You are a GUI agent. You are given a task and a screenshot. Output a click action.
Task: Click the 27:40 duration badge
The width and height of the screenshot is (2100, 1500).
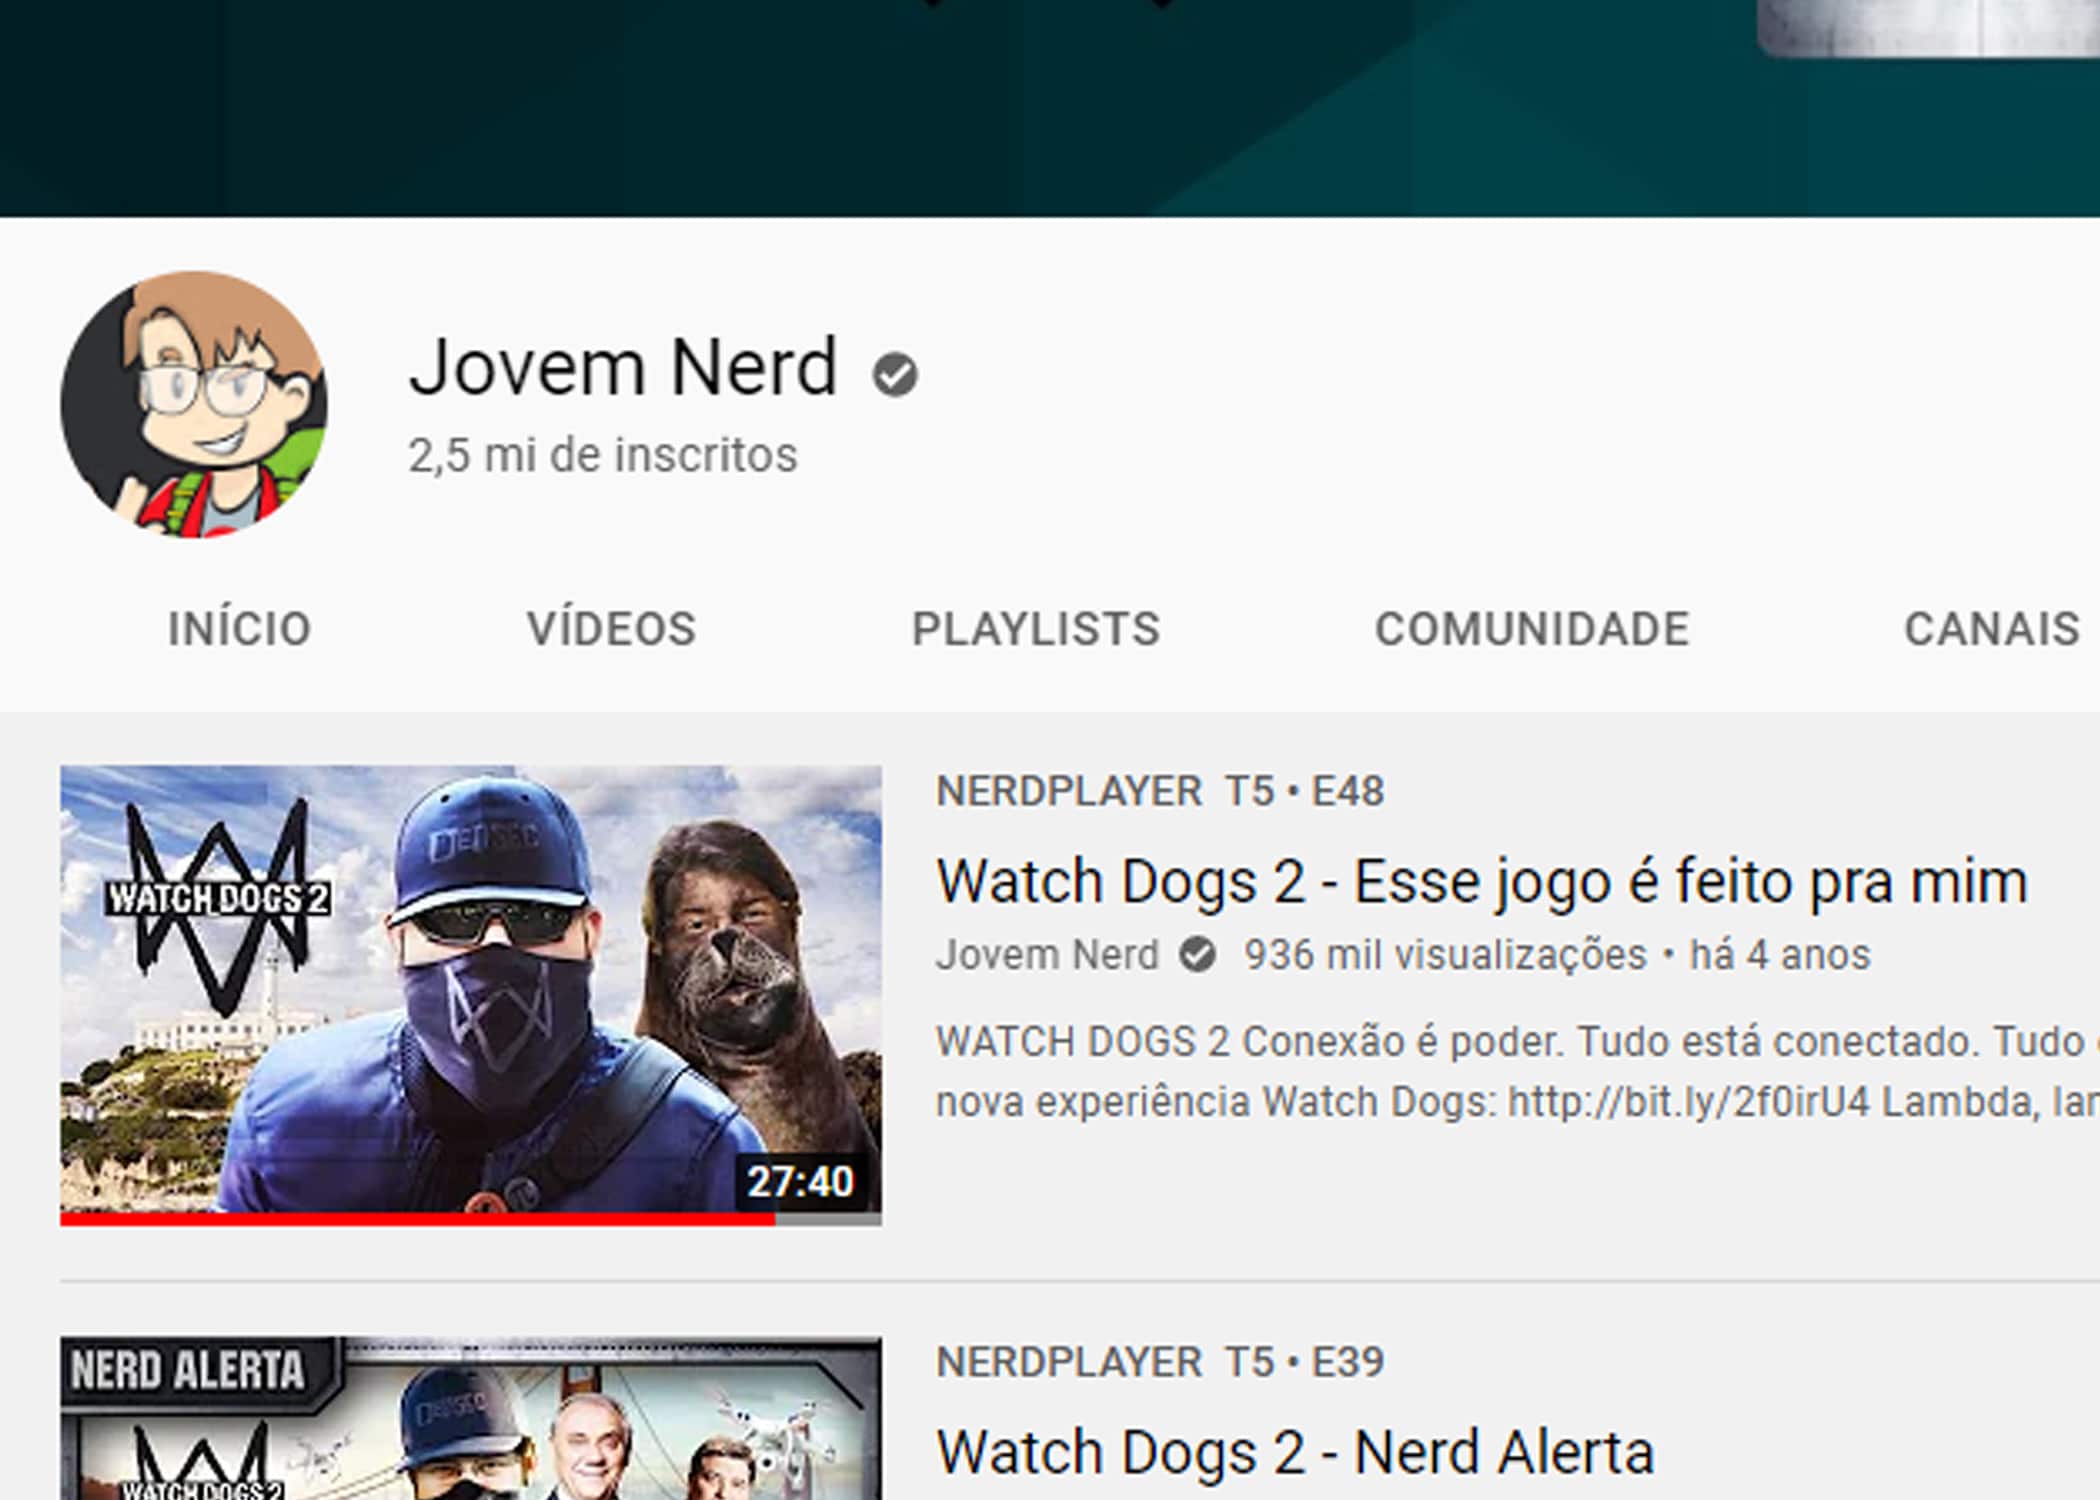(x=801, y=1181)
